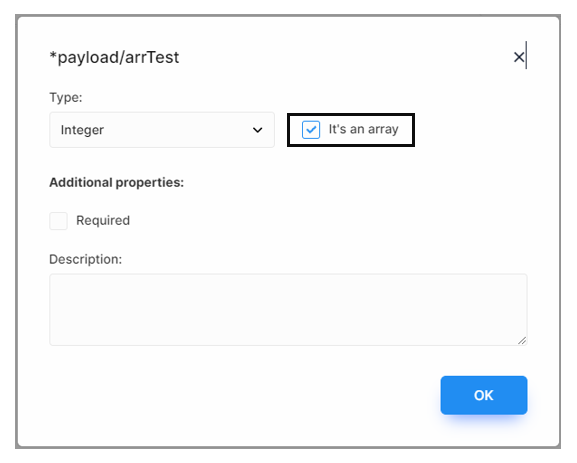577x463 pixels.
Task: Close the payload/arrTest dialog with X
Action: click(x=519, y=57)
